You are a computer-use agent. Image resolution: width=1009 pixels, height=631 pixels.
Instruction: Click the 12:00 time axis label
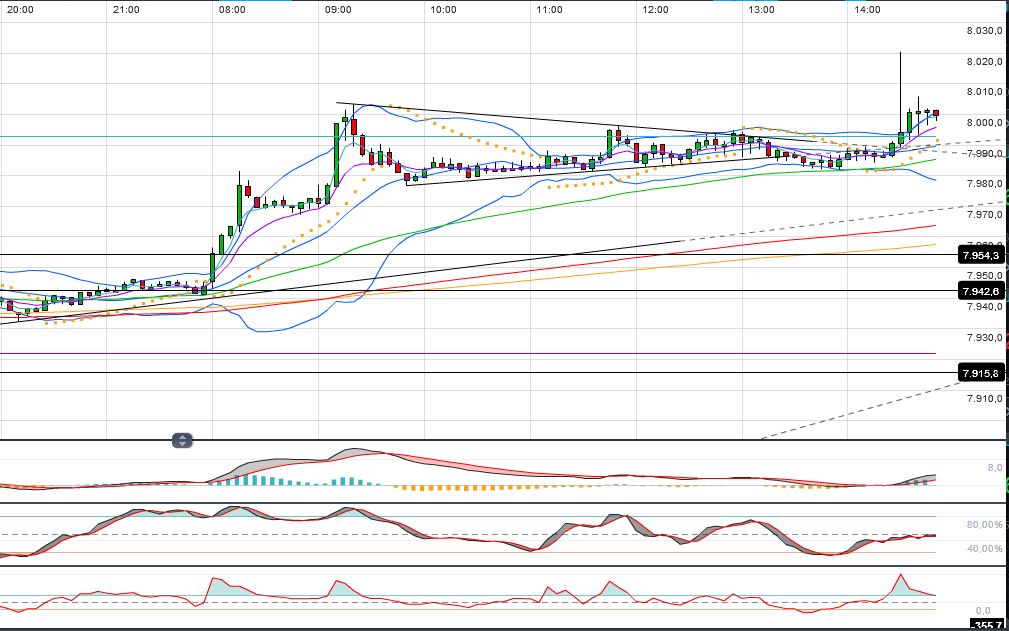click(655, 10)
